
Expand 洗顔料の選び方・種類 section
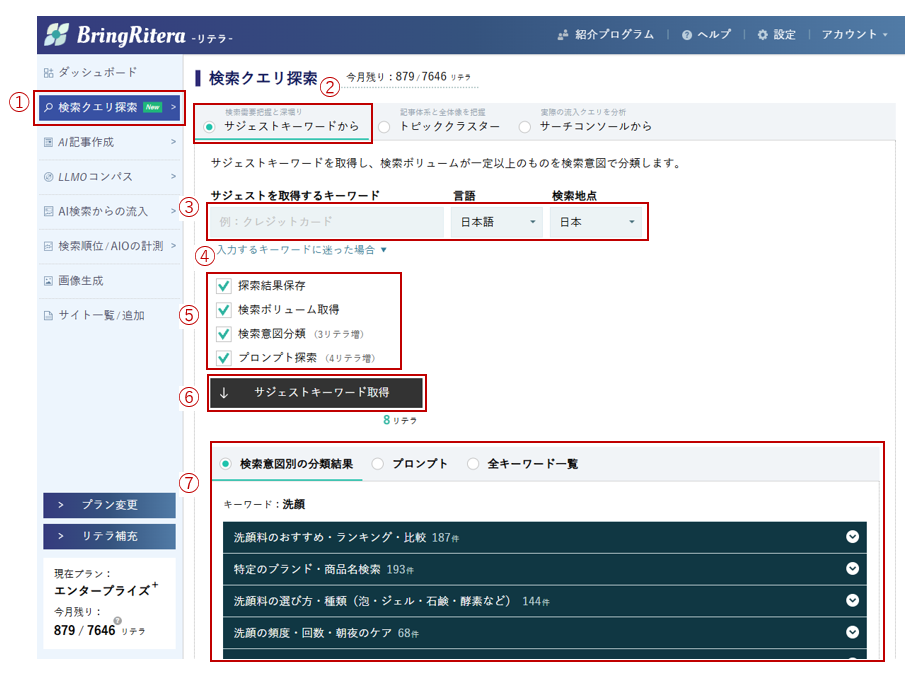pos(544,601)
